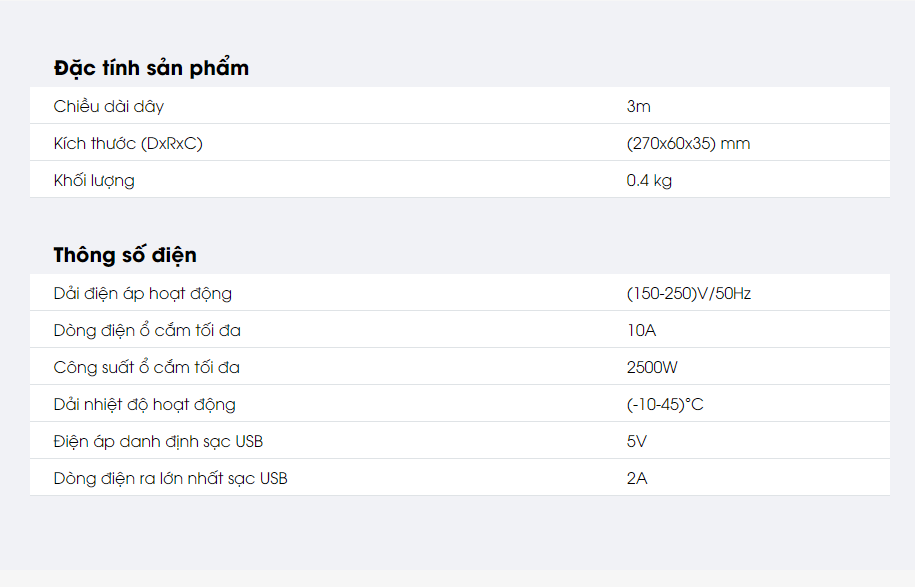The image size is (915, 587).
Task: Select the 'Kích thước (DxRxC)' label
Action: coord(128,144)
